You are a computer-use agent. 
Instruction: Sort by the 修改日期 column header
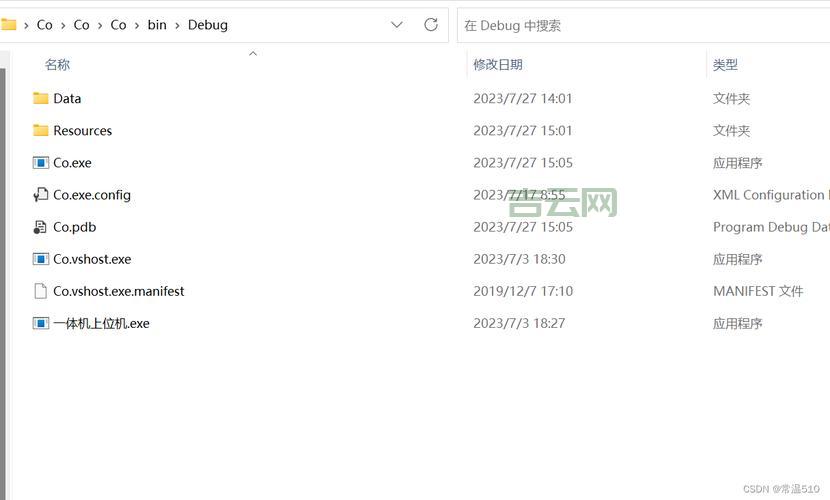(x=498, y=65)
